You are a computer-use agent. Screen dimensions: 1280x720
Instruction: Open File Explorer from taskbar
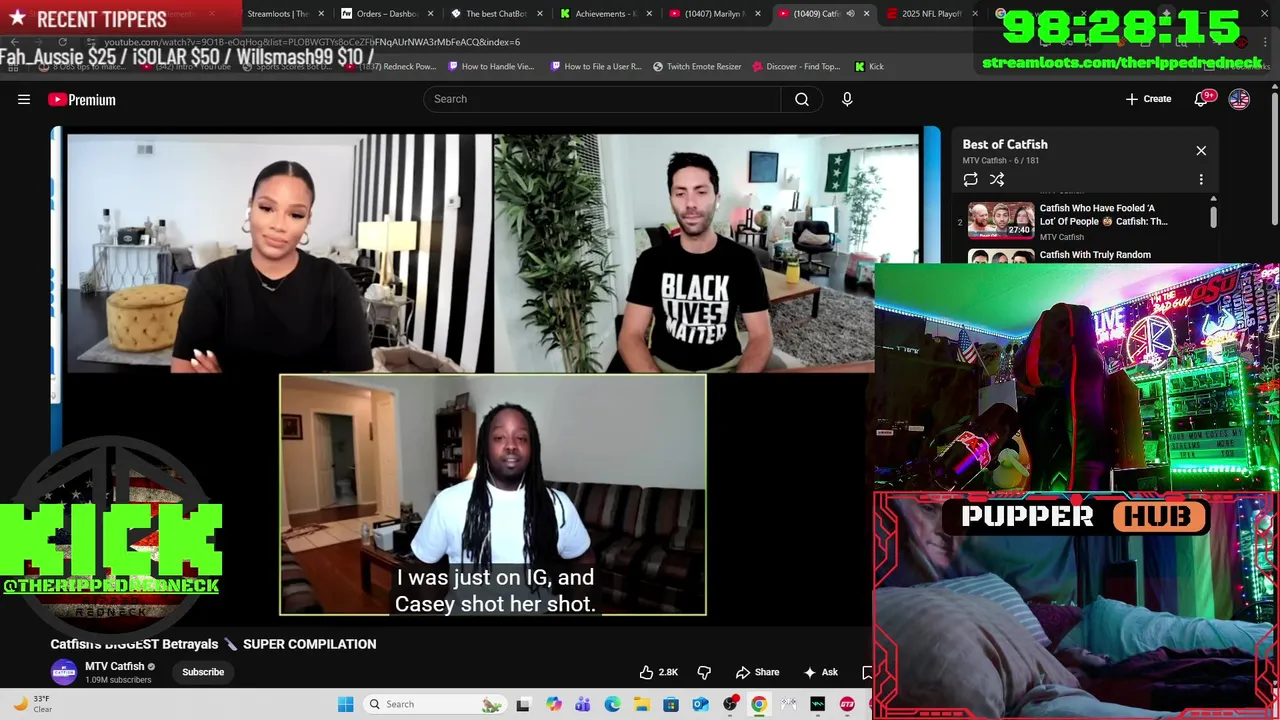point(641,704)
